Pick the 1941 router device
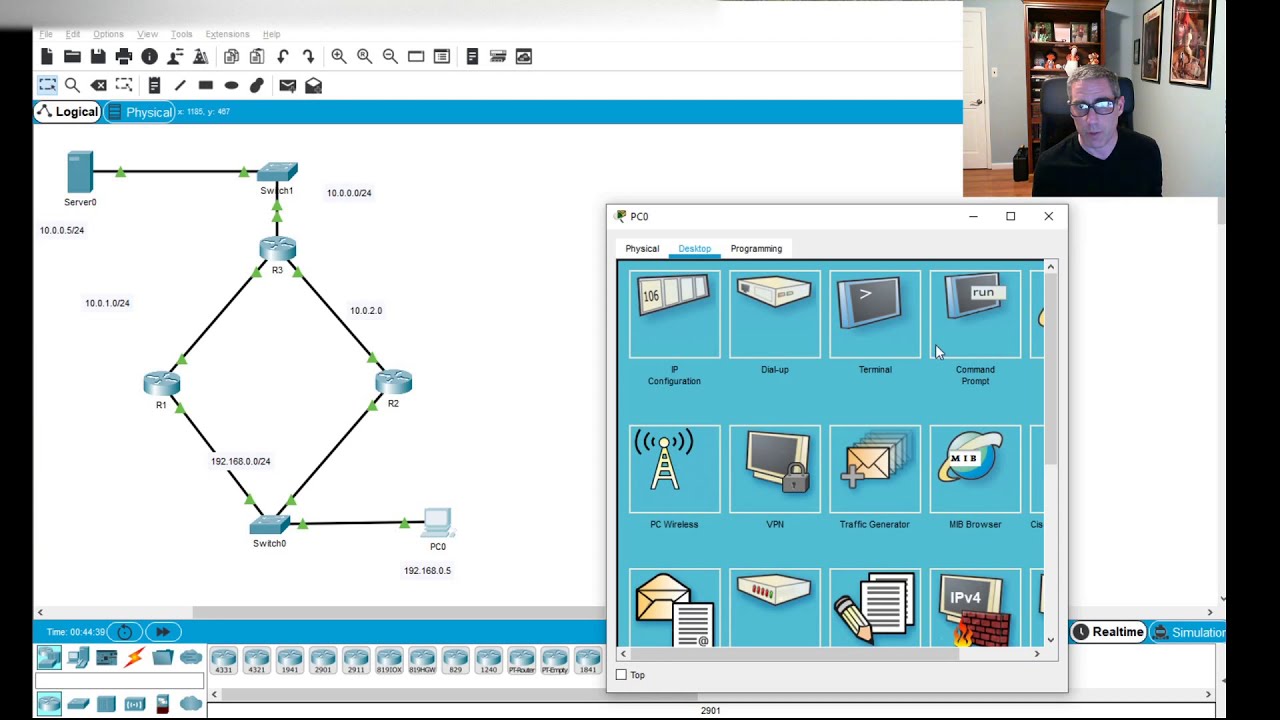The width and height of the screenshot is (1280, 720). point(289,661)
